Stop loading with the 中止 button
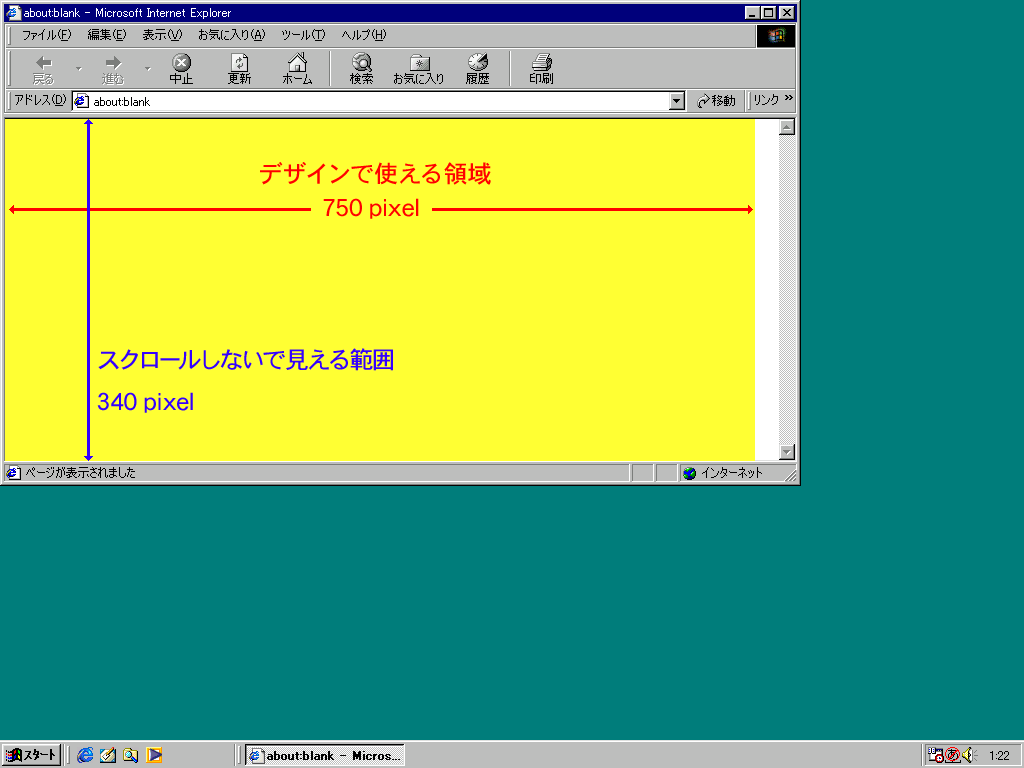Image resolution: width=1024 pixels, height=768 pixels. [x=181, y=69]
